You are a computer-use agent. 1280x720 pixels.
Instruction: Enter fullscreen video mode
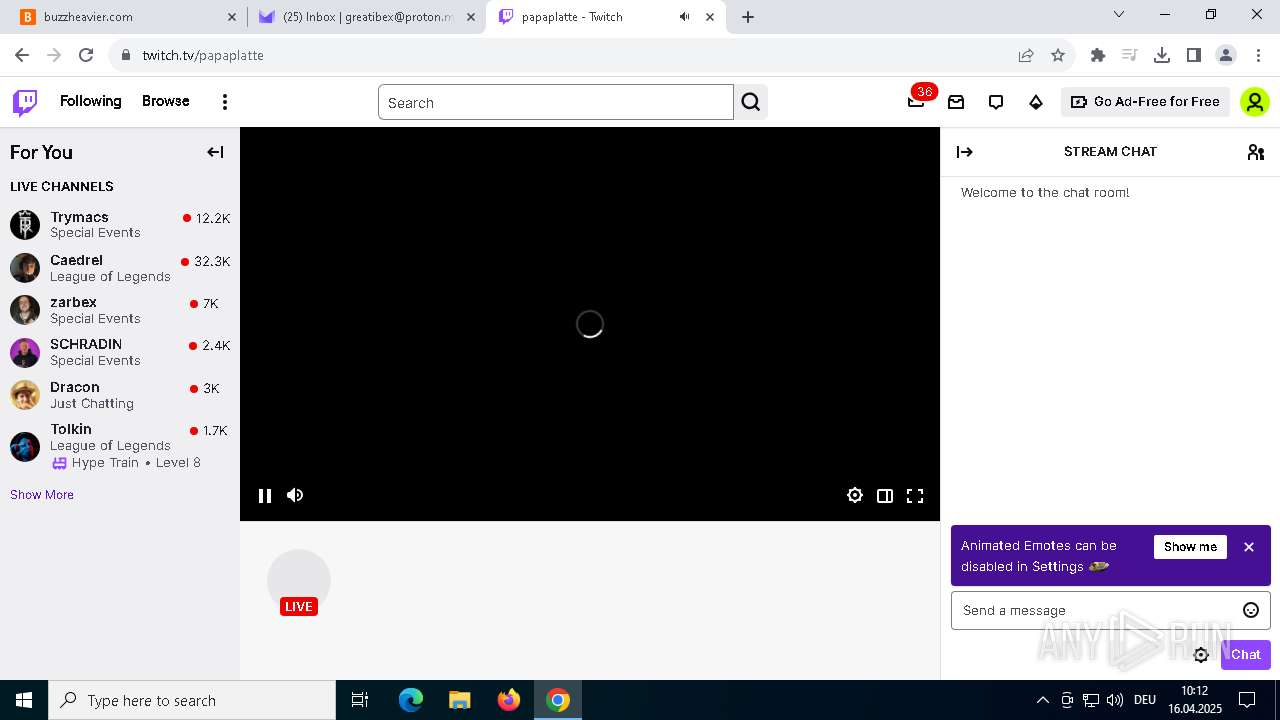click(x=915, y=495)
